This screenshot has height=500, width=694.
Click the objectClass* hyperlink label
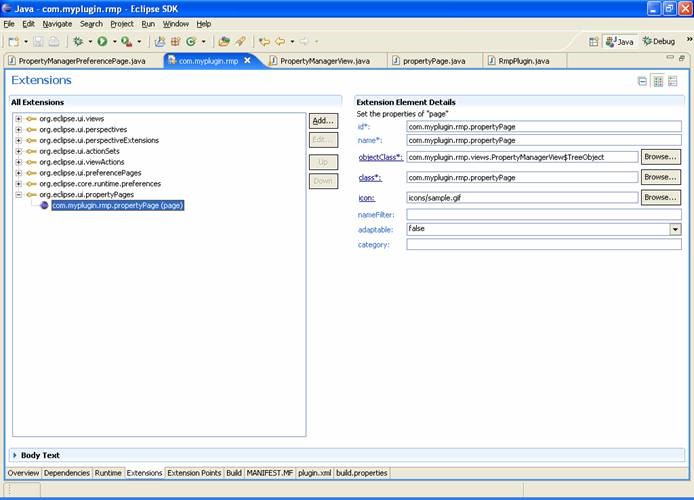[x=380, y=157]
